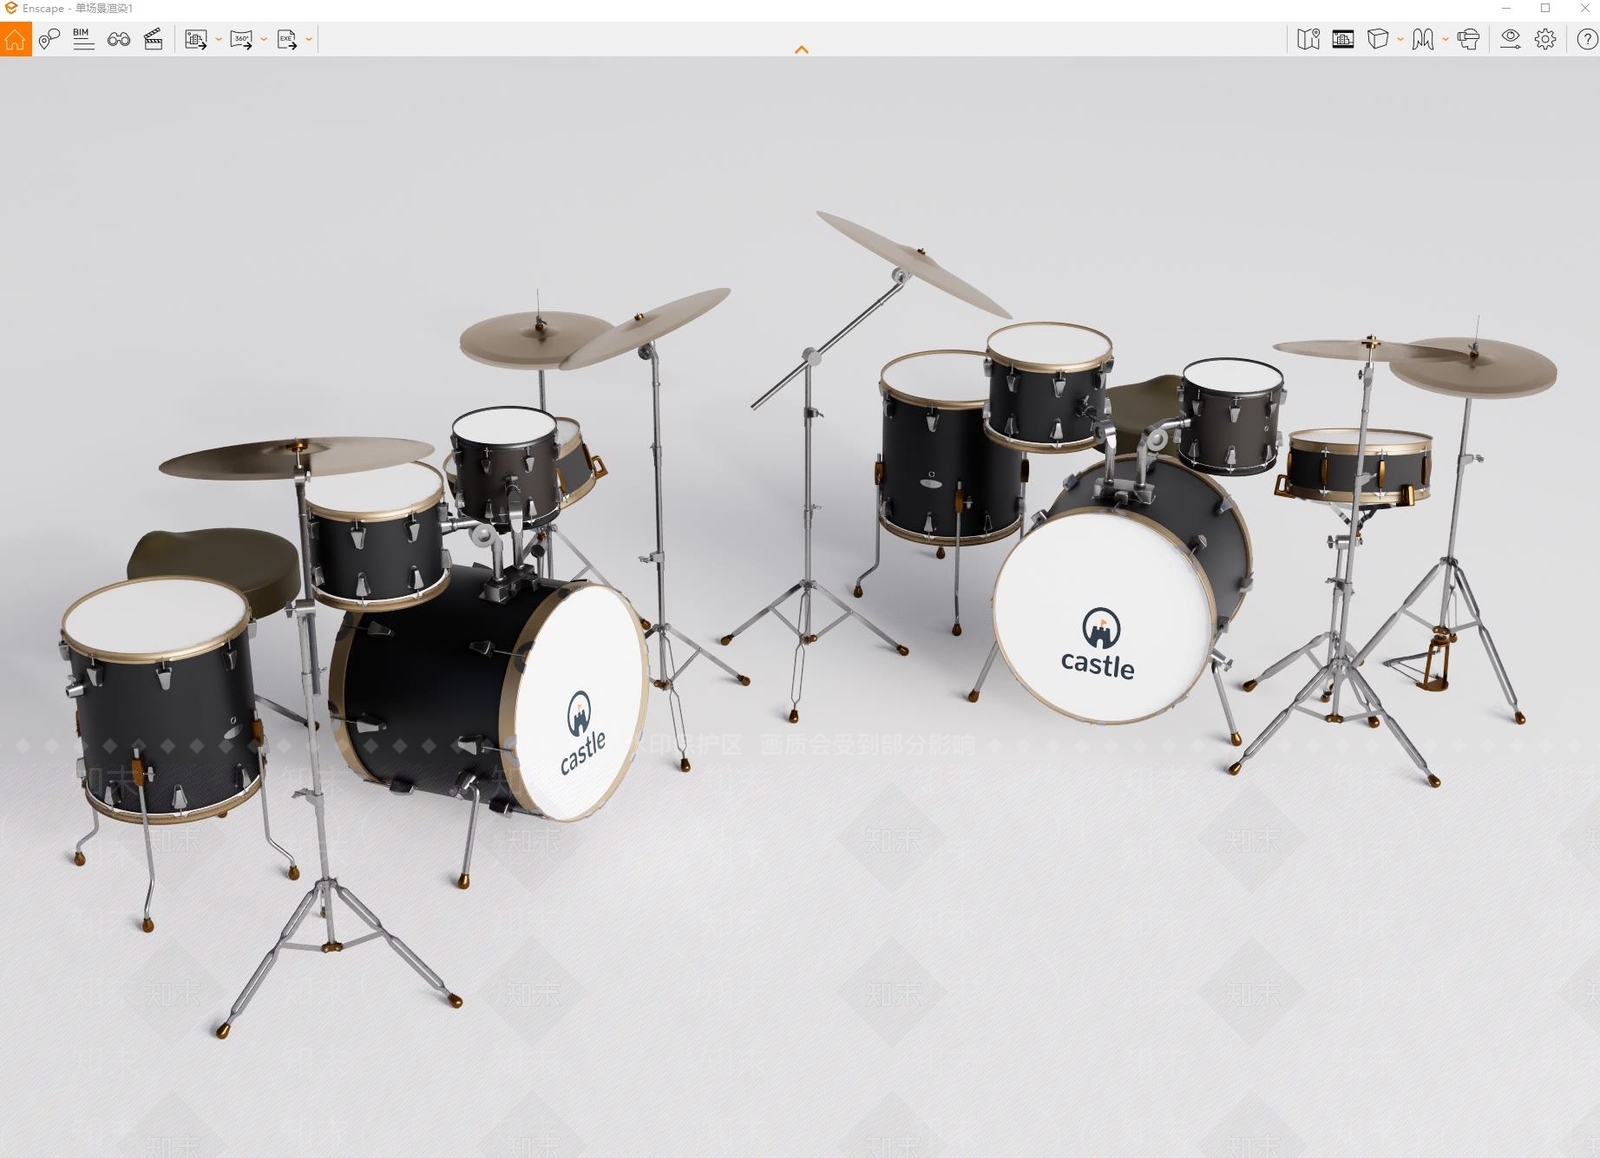Expand the toolbar chevron at top center
The width and height of the screenshot is (1600, 1158).
tap(801, 49)
